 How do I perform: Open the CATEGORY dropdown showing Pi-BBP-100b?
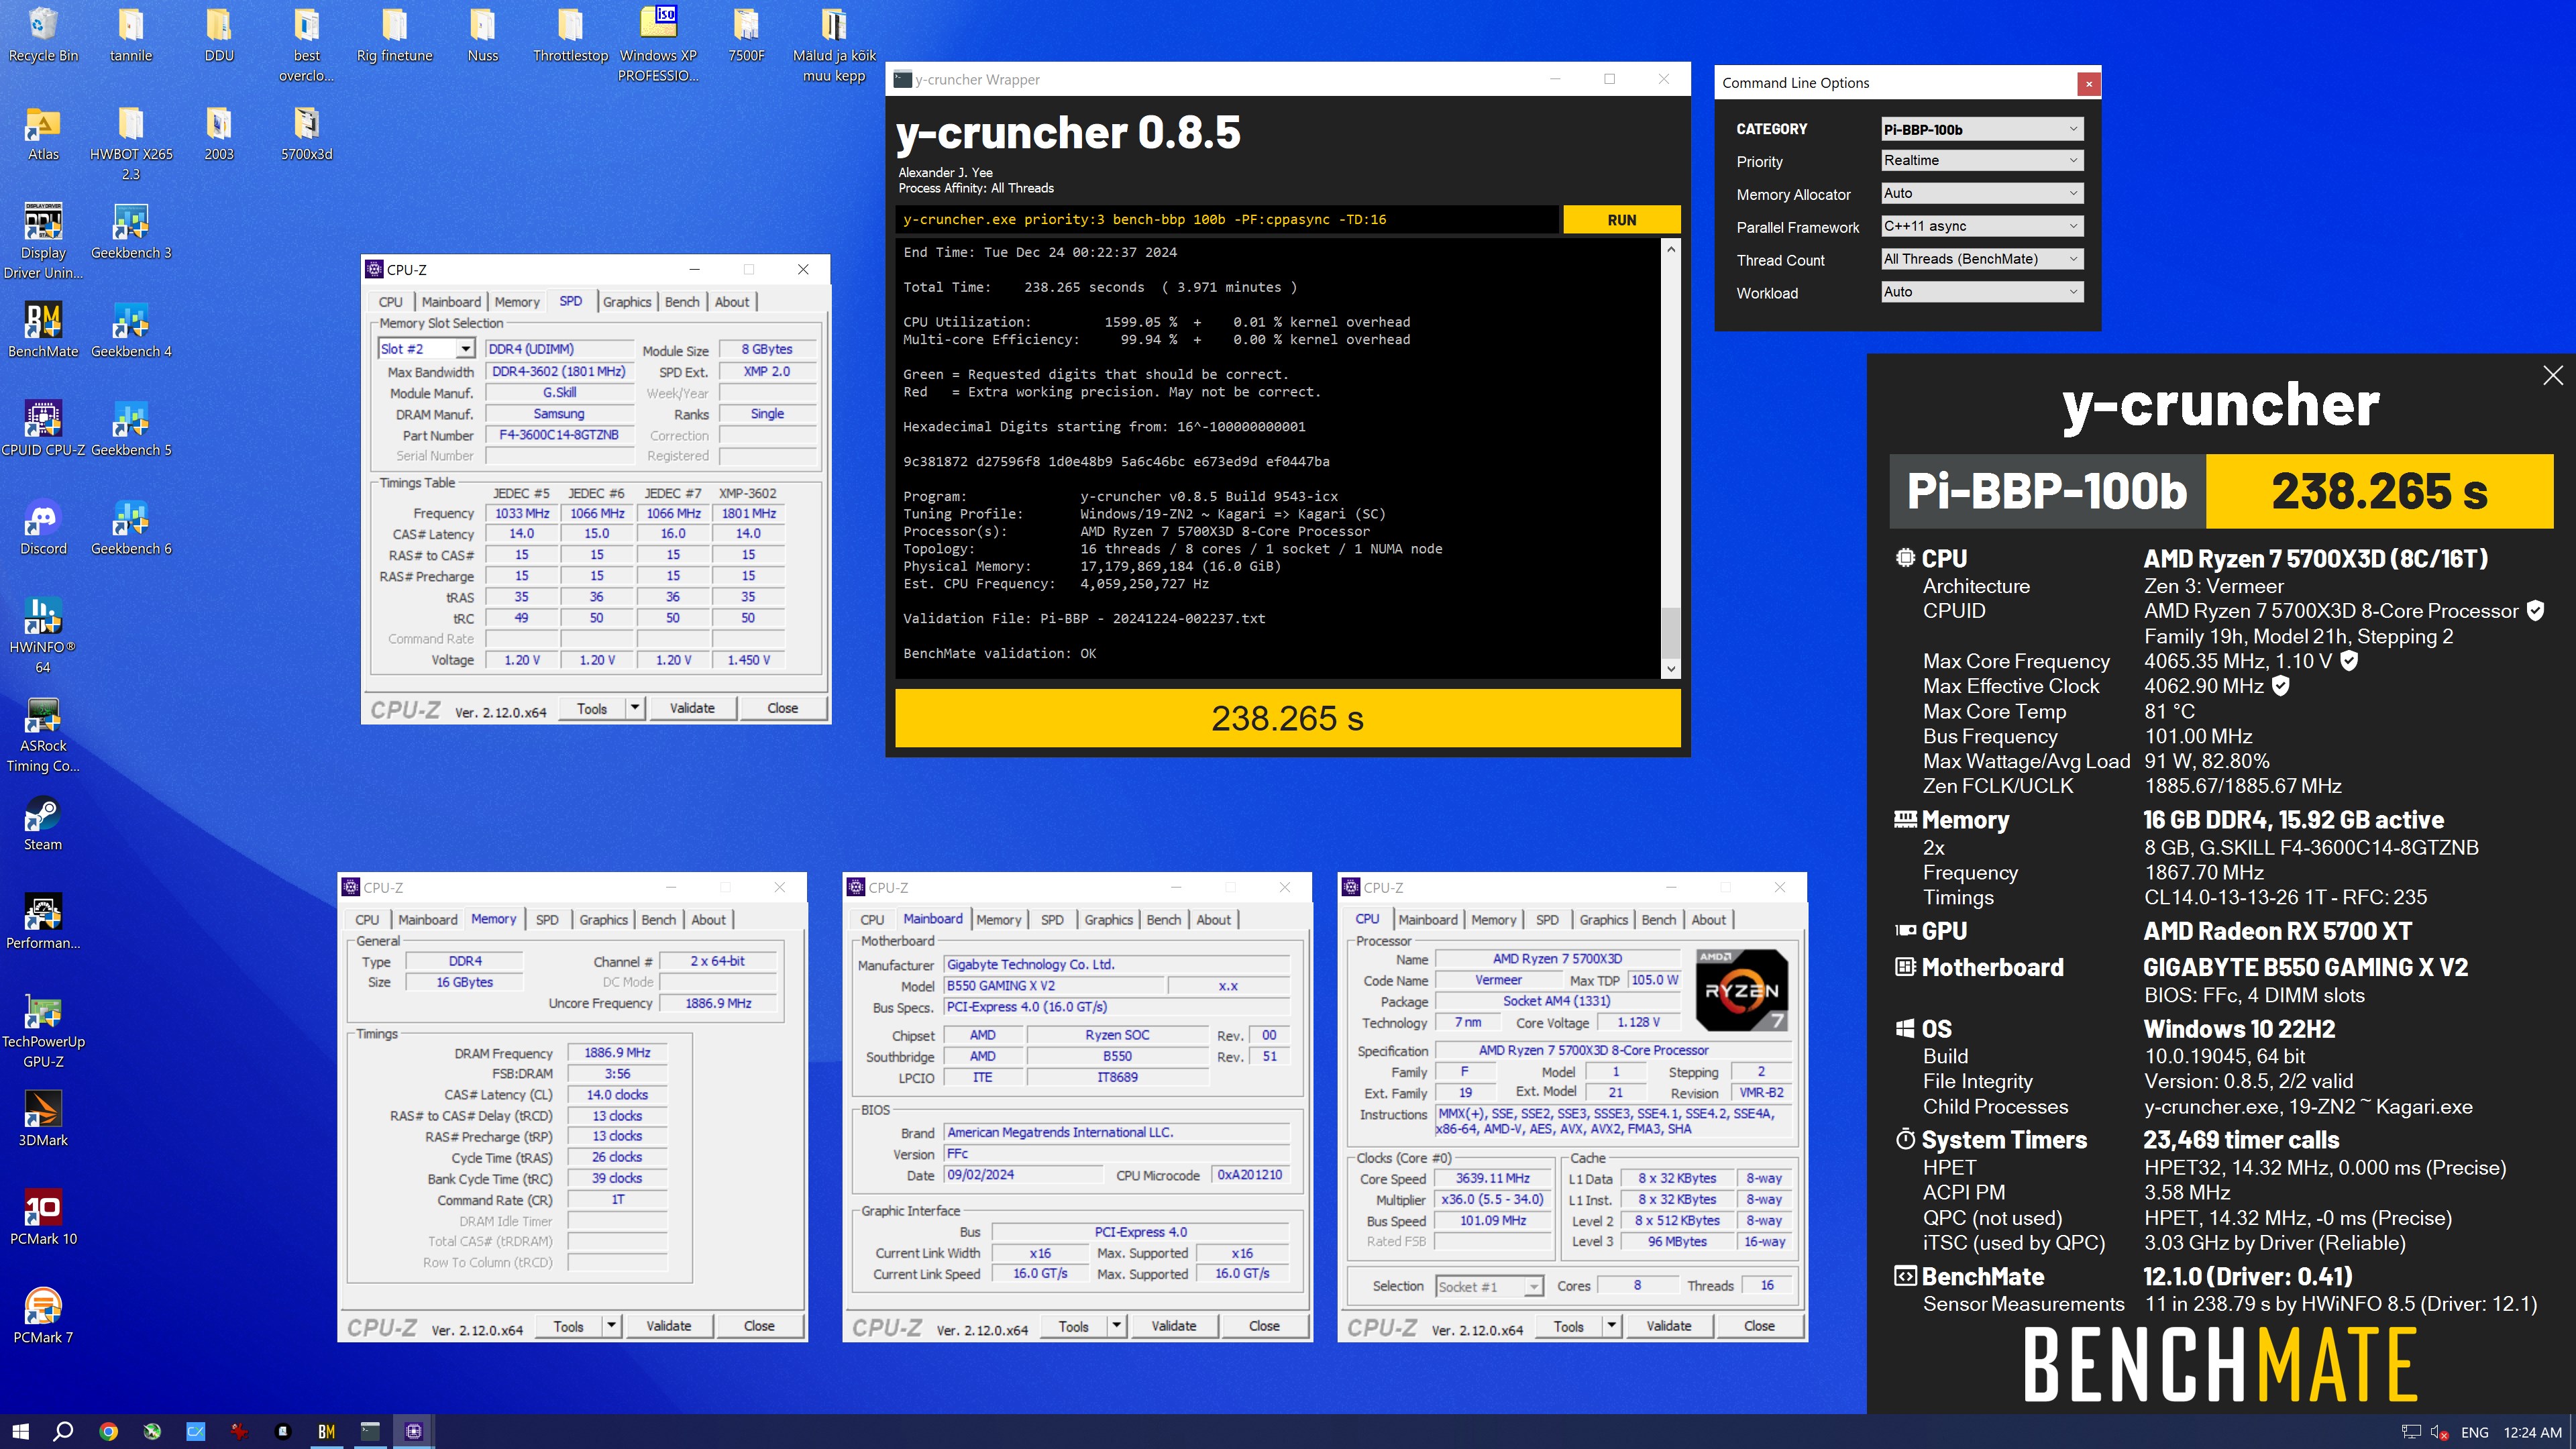(1981, 129)
